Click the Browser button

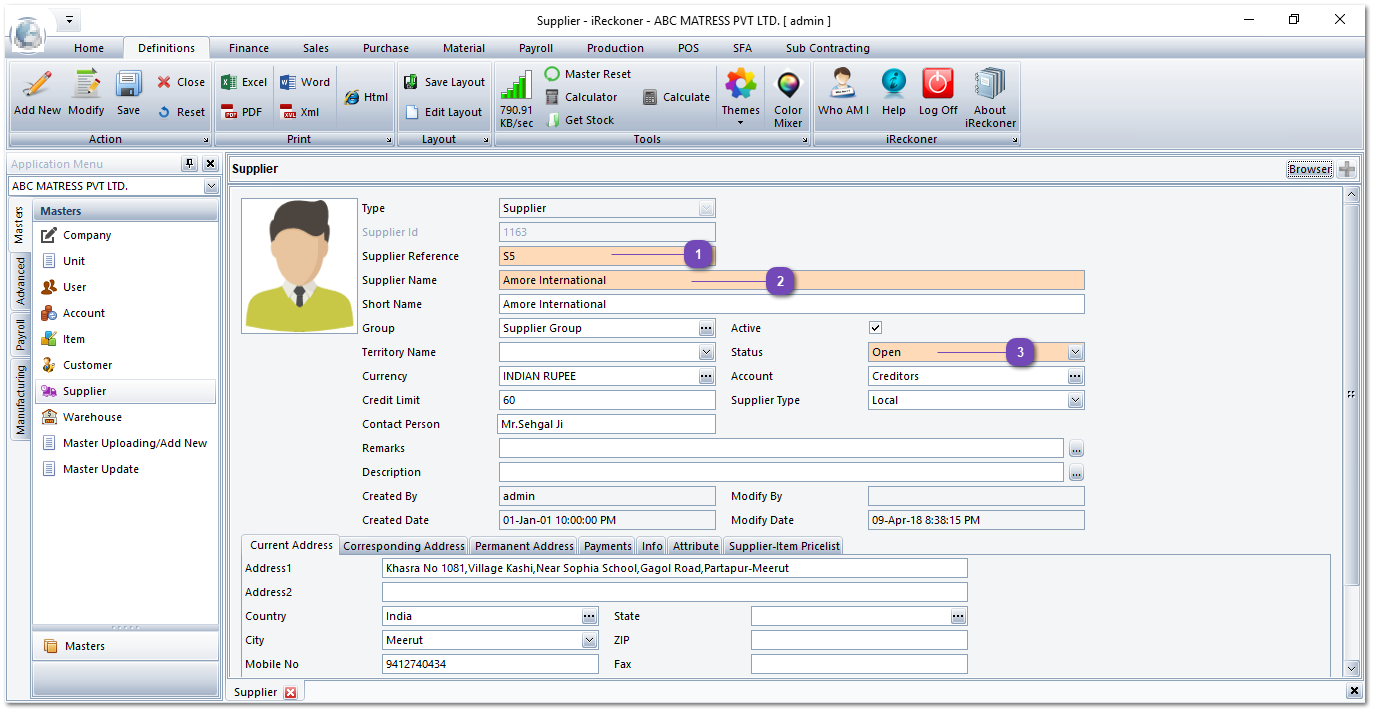(1309, 169)
